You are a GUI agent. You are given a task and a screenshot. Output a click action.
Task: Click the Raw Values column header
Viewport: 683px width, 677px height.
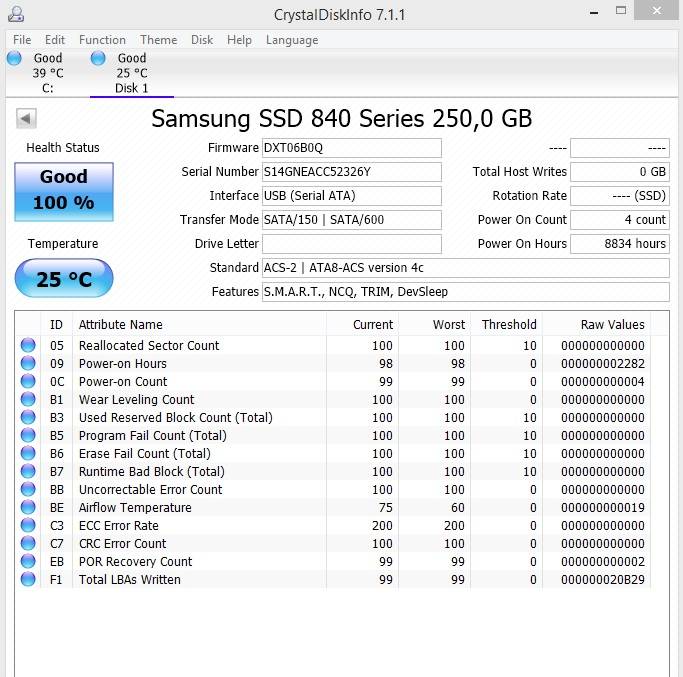point(612,325)
